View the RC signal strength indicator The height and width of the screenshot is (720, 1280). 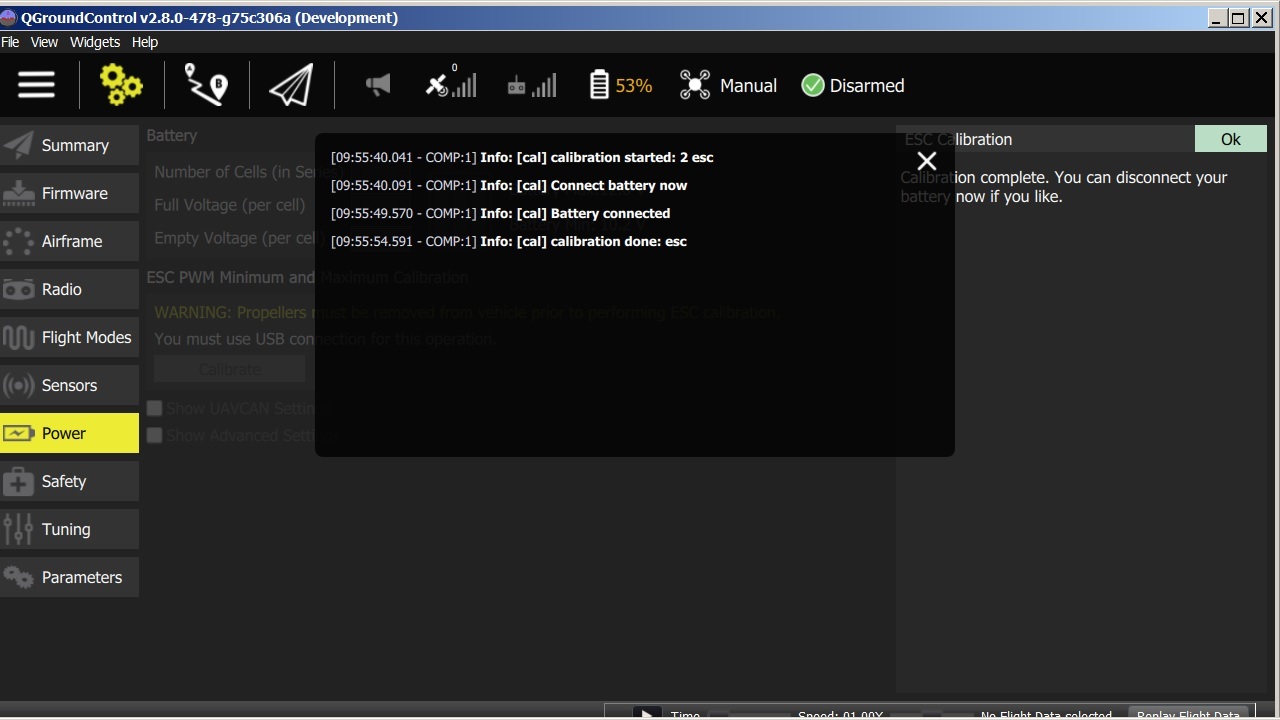click(x=531, y=85)
